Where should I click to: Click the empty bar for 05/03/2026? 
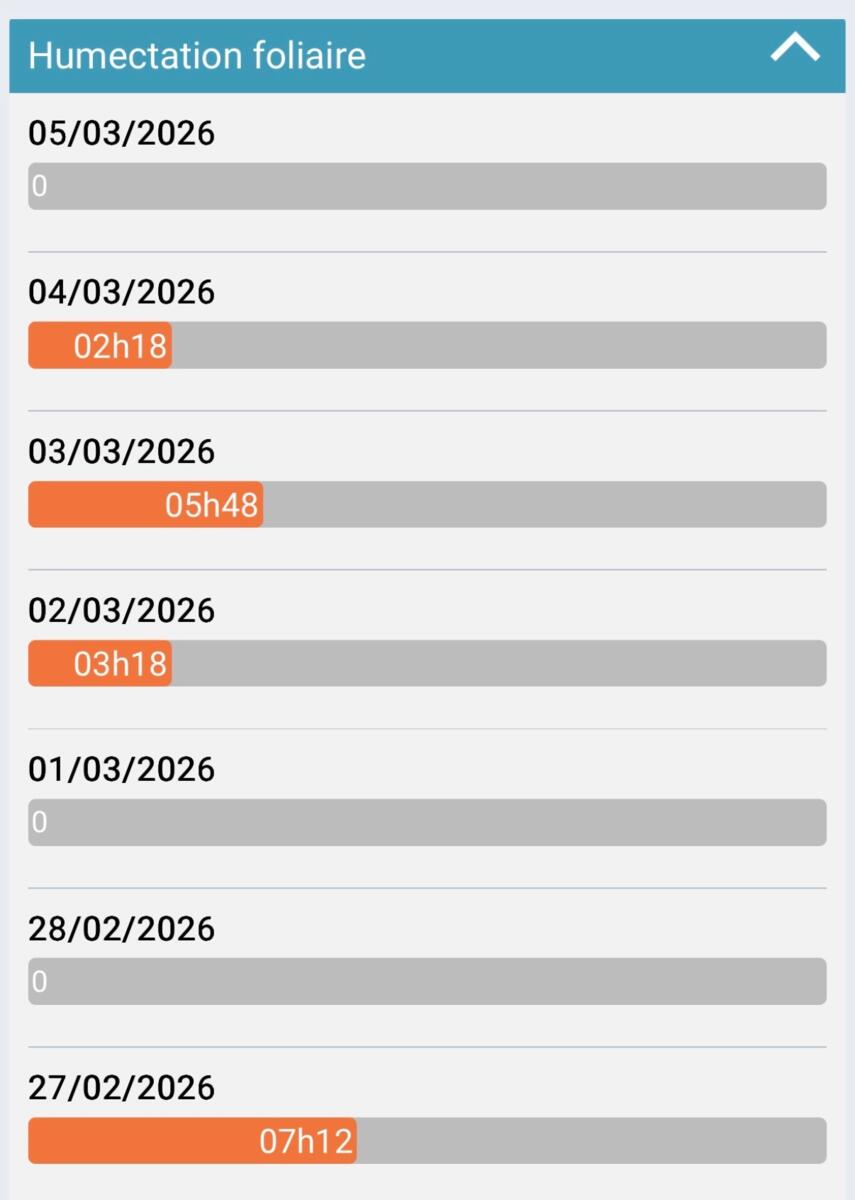[x=427, y=186]
